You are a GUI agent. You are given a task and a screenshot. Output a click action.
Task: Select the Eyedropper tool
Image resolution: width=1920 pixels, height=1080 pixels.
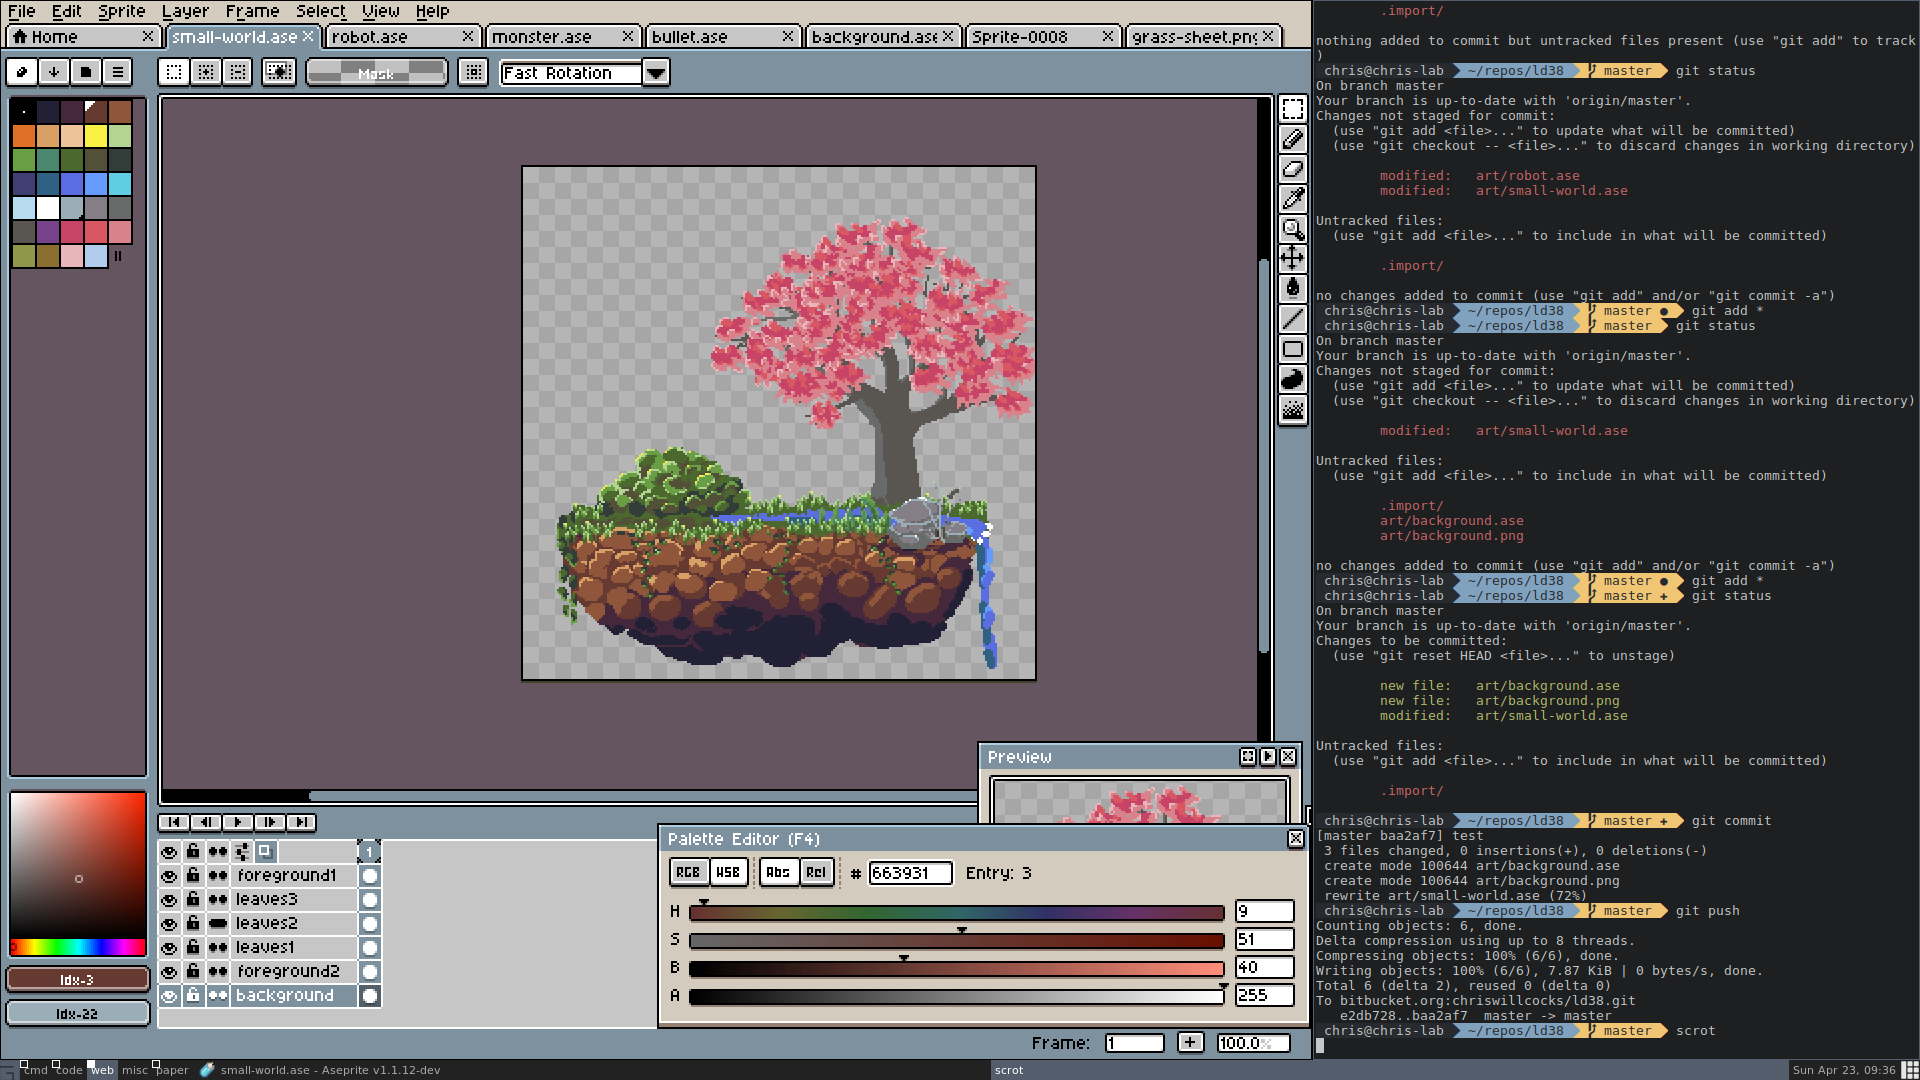1293,199
